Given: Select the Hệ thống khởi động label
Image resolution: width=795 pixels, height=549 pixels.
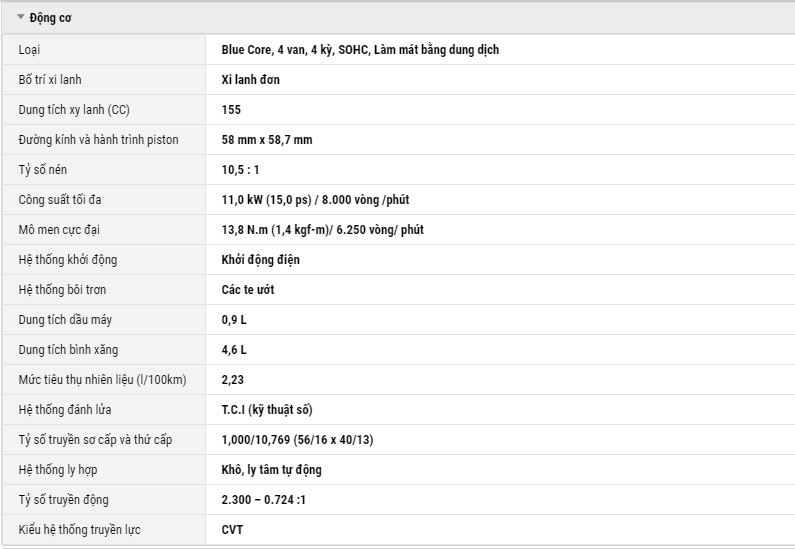Looking at the screenshot, I should (x=68, y=260).
